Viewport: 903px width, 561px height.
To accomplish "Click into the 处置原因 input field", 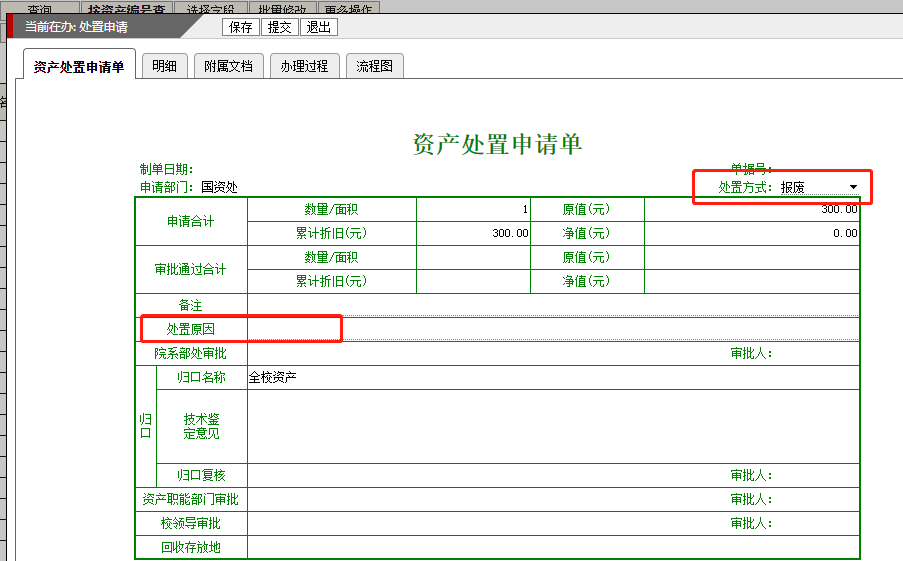I will click(552, 329).
